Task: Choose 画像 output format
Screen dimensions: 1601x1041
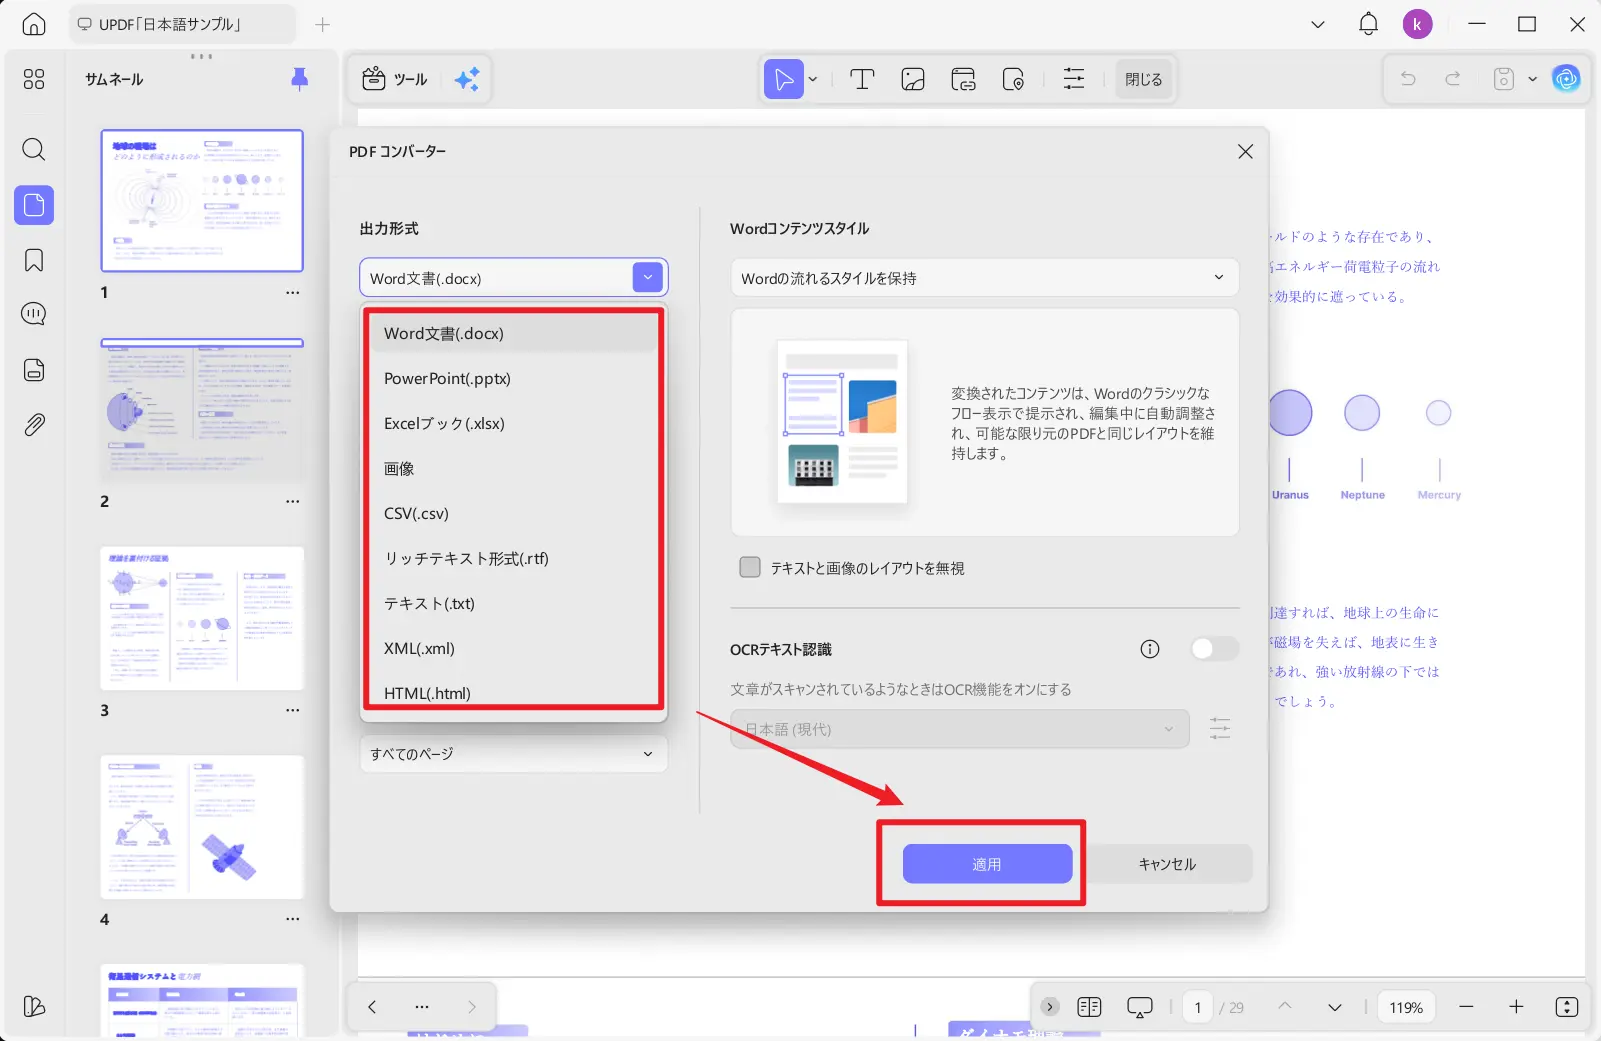Action: 513,468
